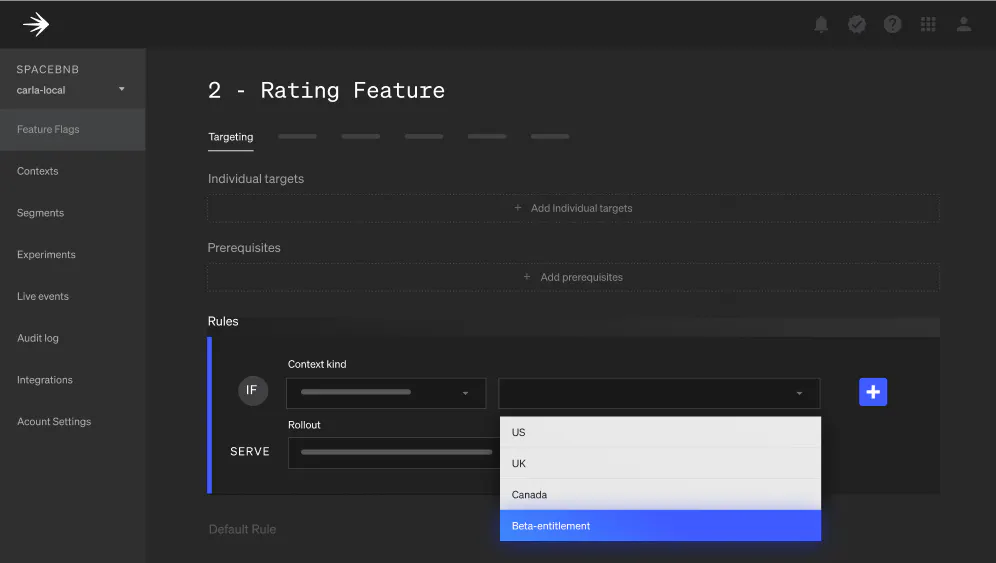Viewport: 996px width, 563px height.
Task: Open the apps grid icon
Action: click(x=928, y=25)
